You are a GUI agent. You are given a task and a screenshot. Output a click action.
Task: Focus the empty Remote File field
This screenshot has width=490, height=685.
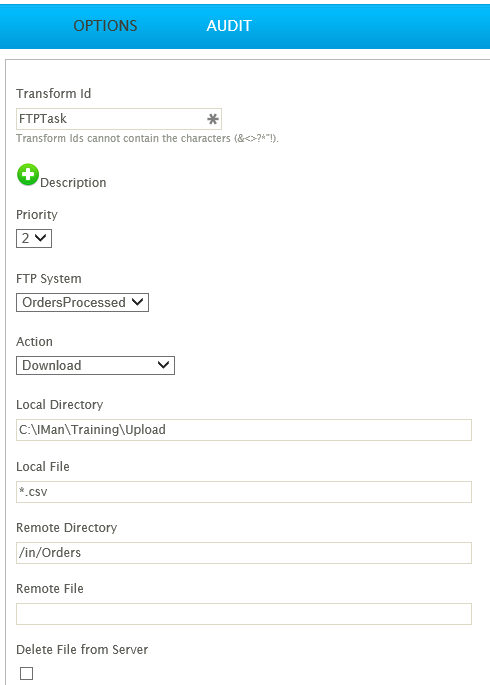(x=244, y=614)
